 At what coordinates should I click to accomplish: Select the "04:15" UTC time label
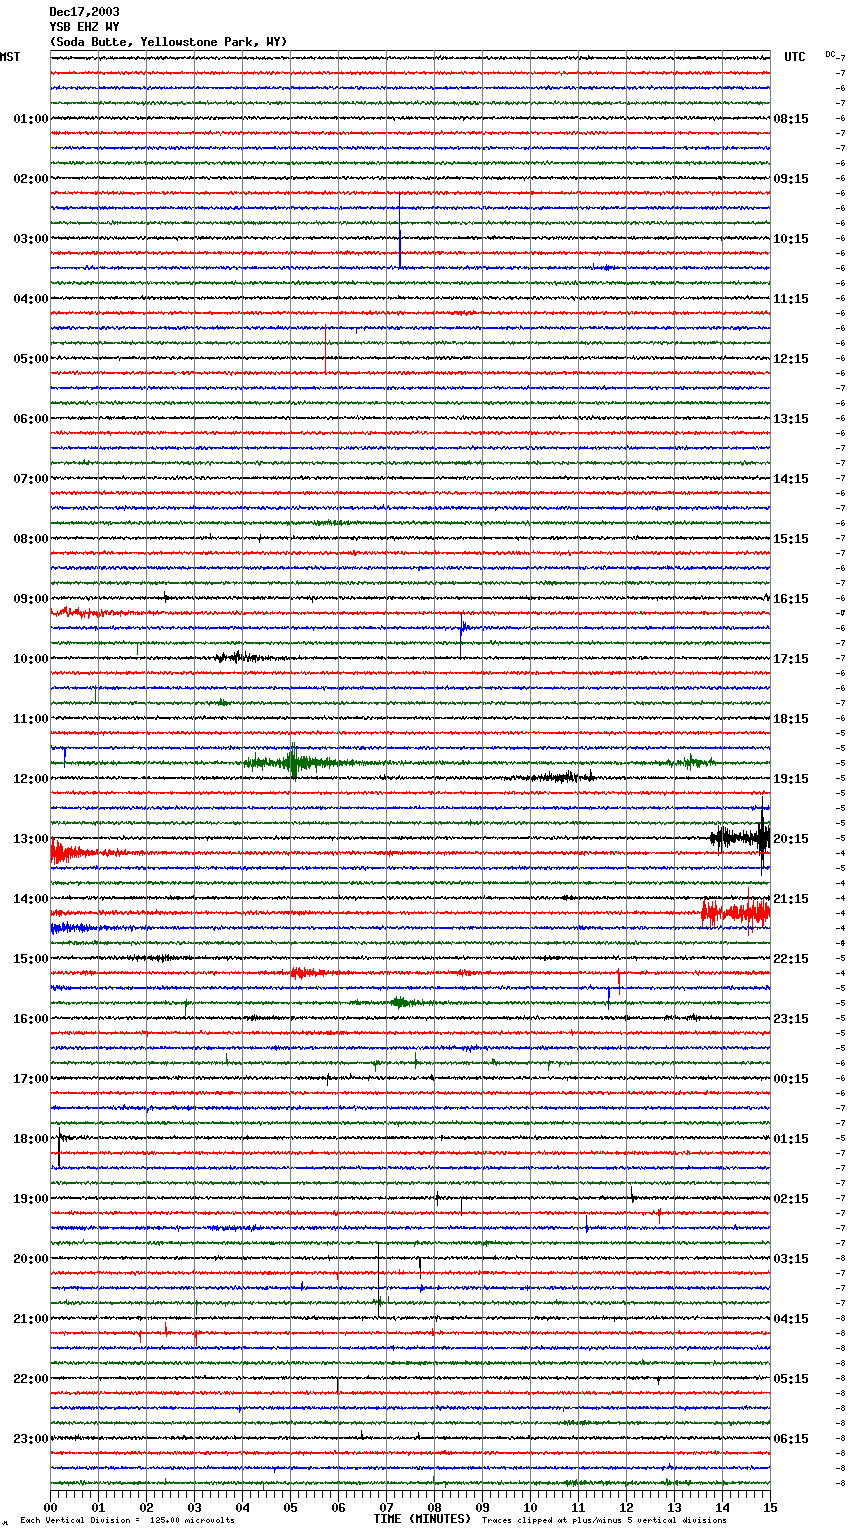791,1319
